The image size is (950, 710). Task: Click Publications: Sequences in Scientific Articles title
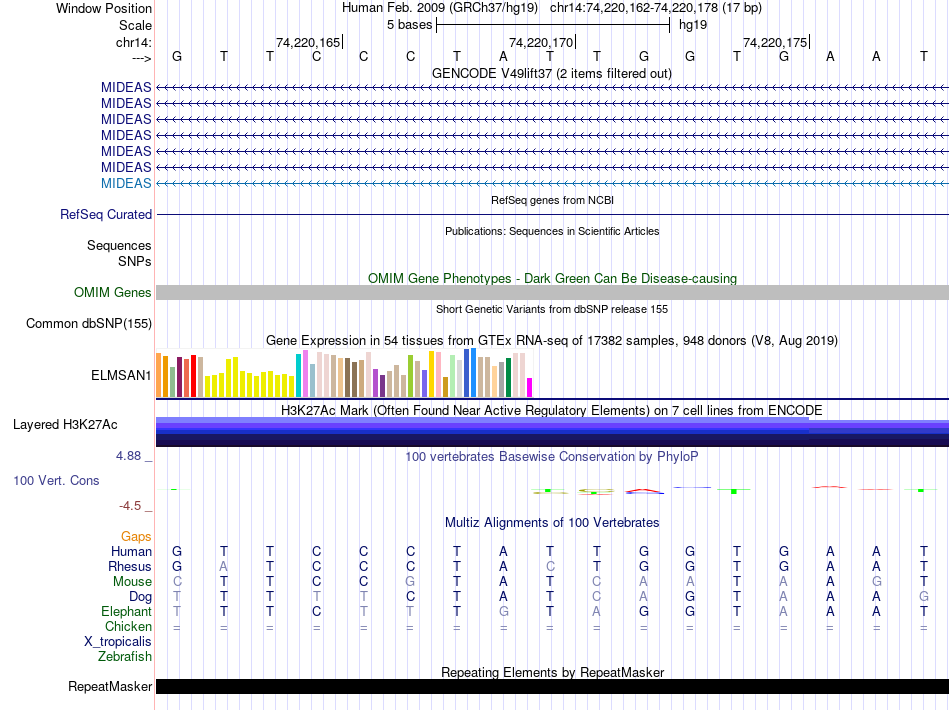point(552,231)
